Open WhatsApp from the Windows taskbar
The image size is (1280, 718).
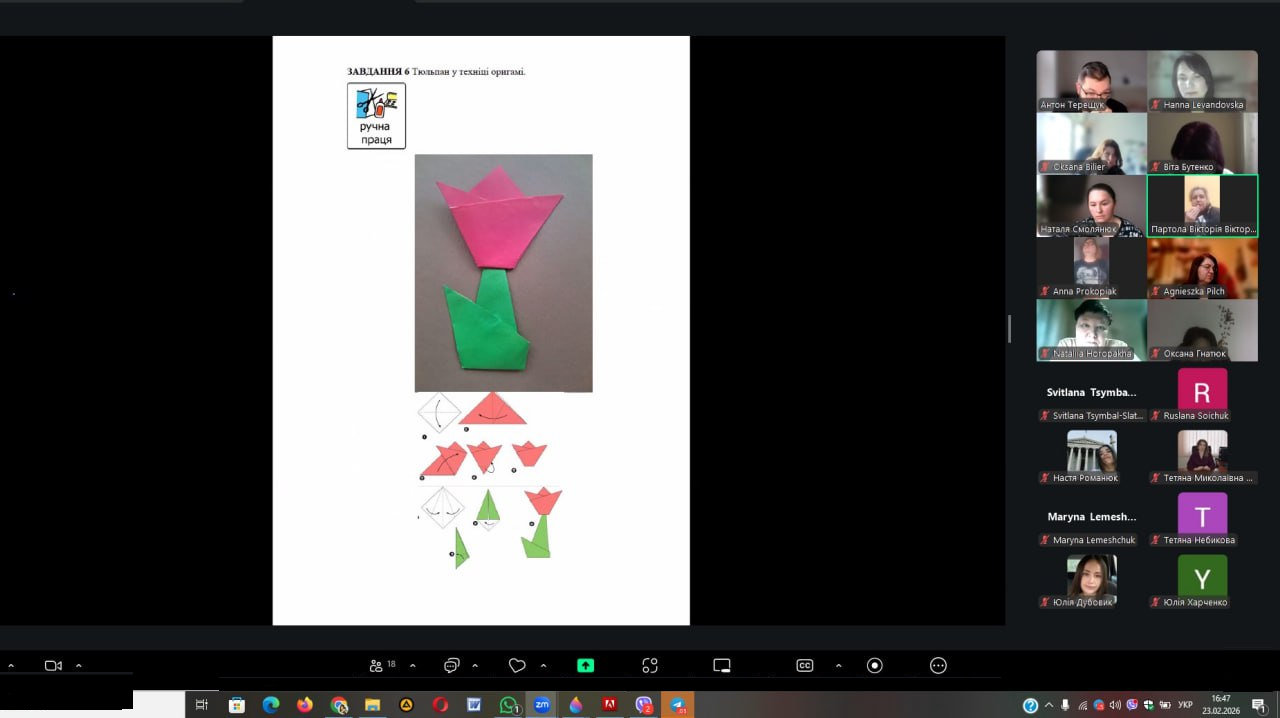[x=508, y=705]
